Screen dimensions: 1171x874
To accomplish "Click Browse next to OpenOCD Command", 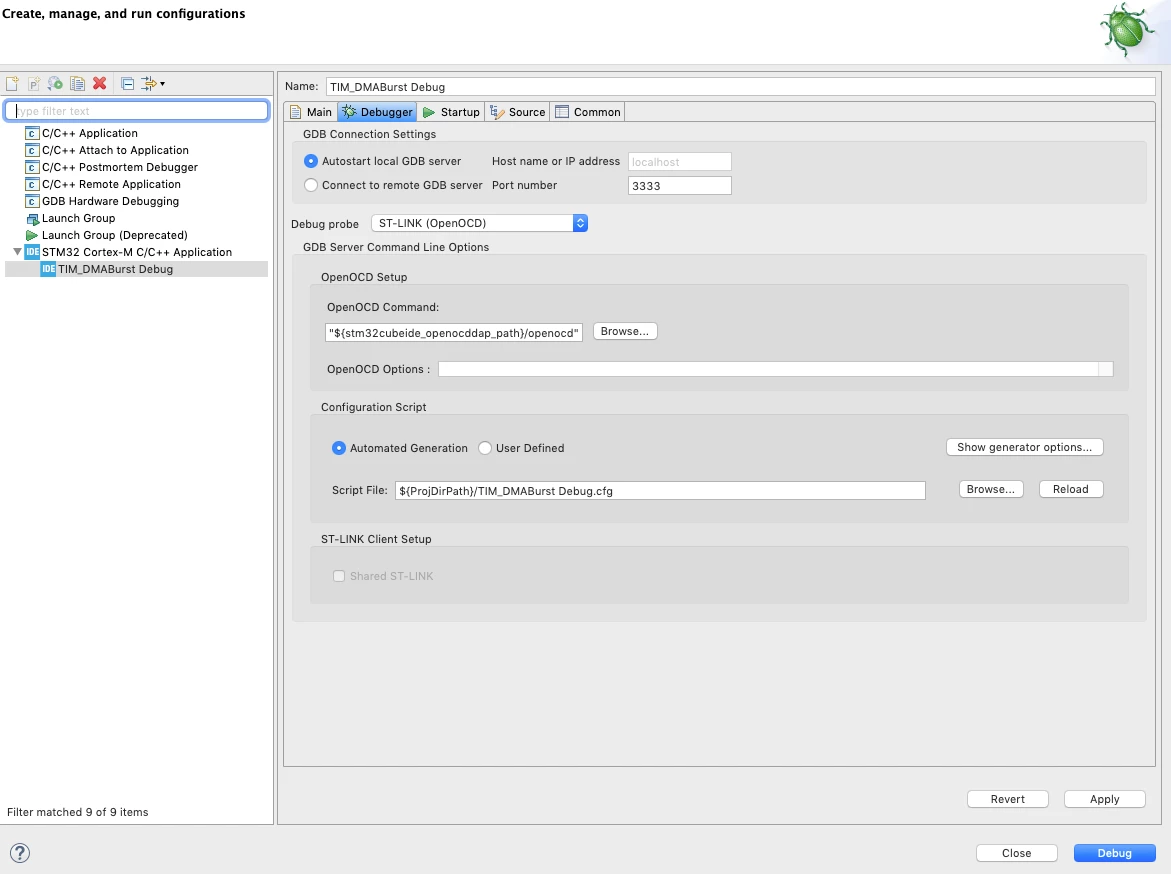I will pos(625,332).
